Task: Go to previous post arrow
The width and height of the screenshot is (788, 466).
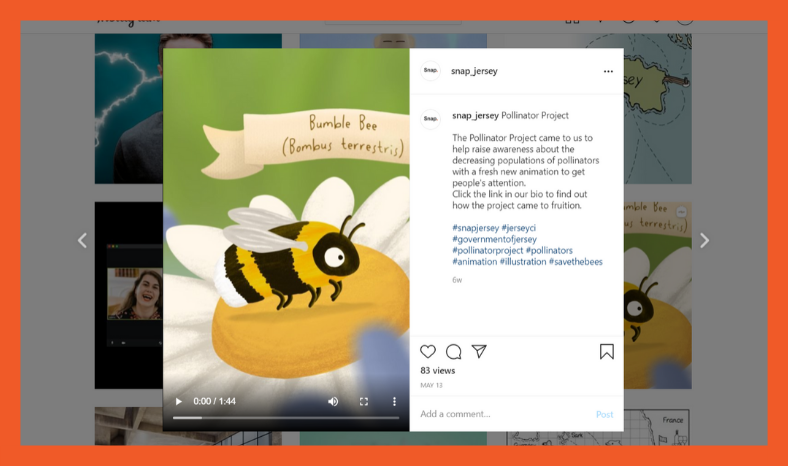Action: pos(82,240)
